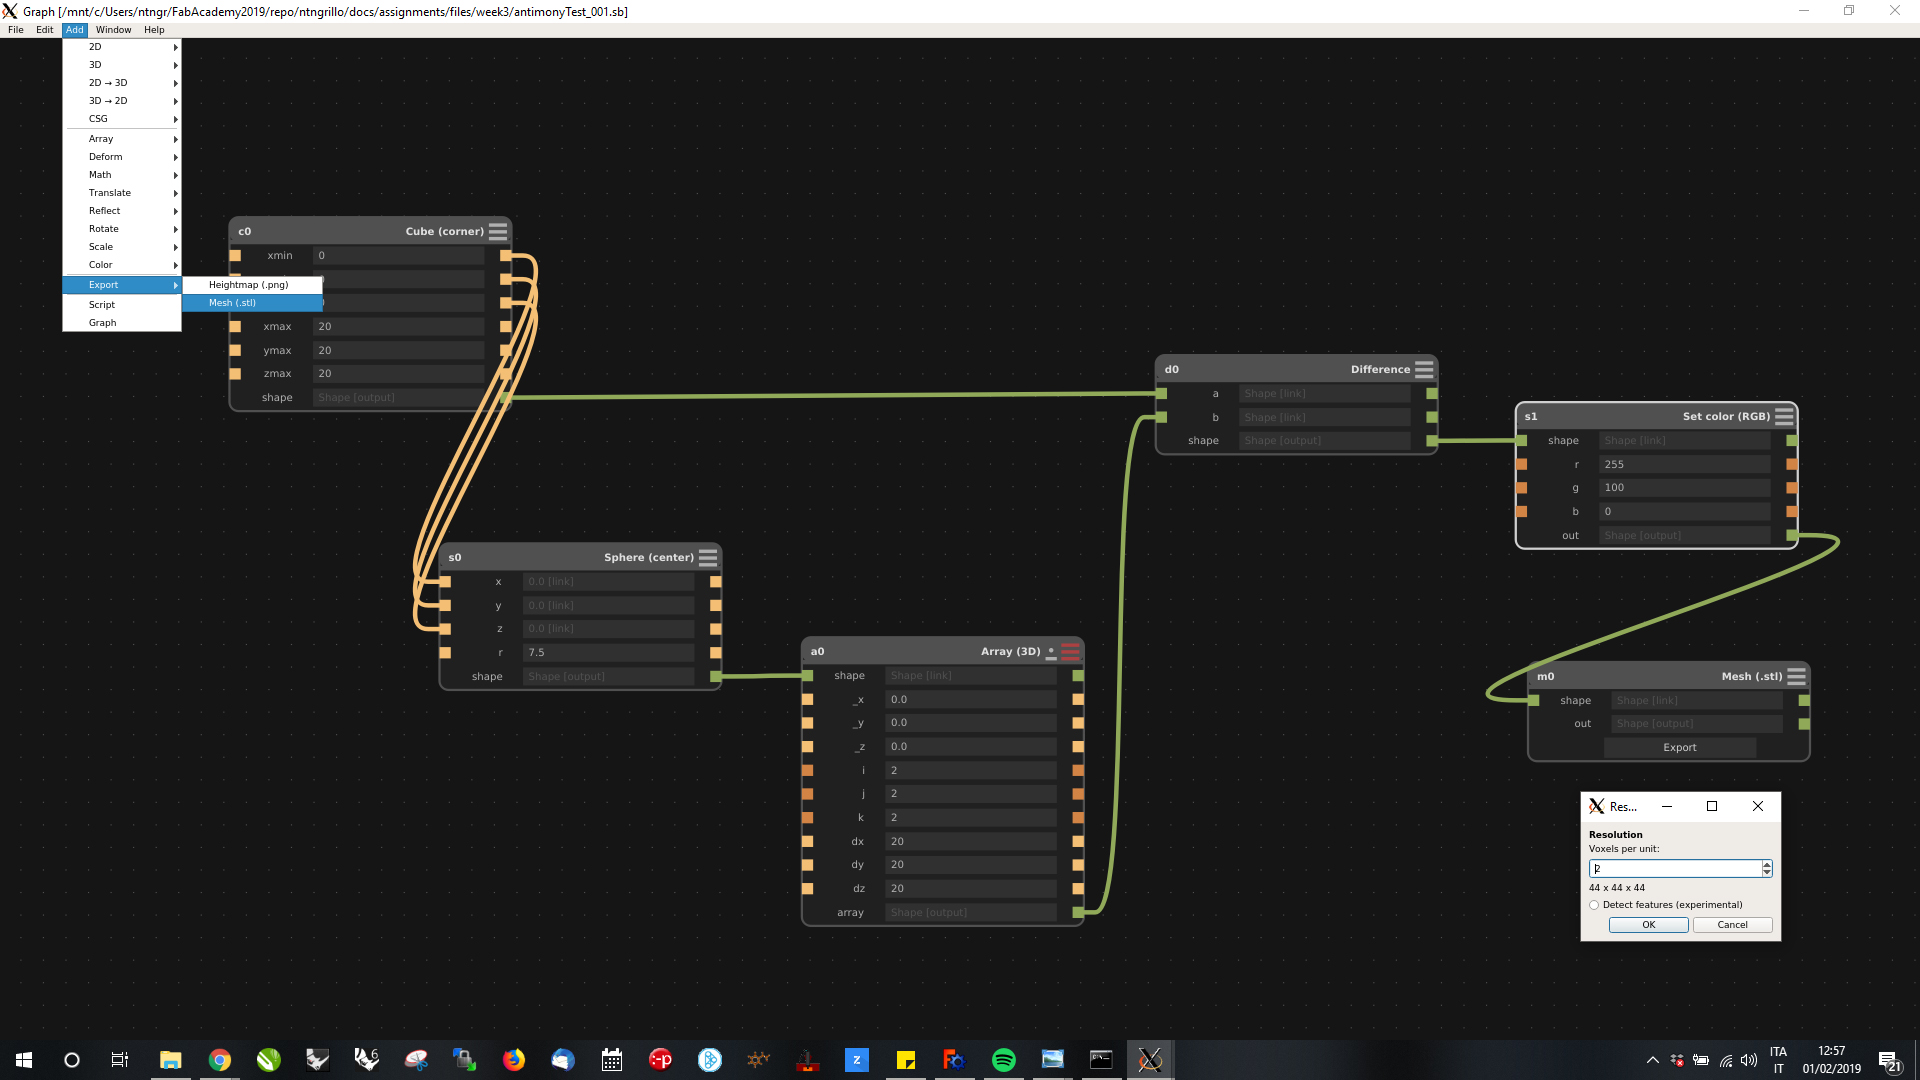The image size is (1920, 1080).
Task: Open the Window menu
Action: coord(113,30)
